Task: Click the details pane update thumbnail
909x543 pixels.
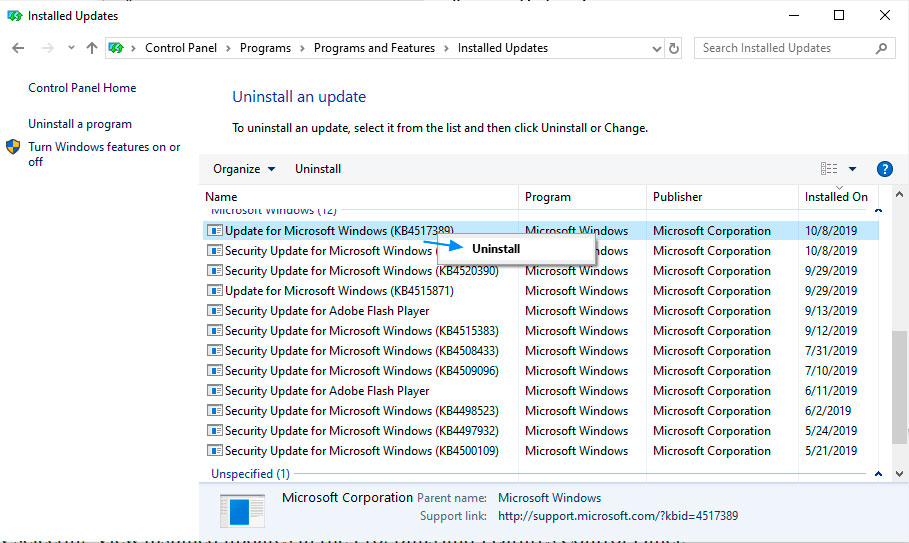Action: click(x=242, y=511)
